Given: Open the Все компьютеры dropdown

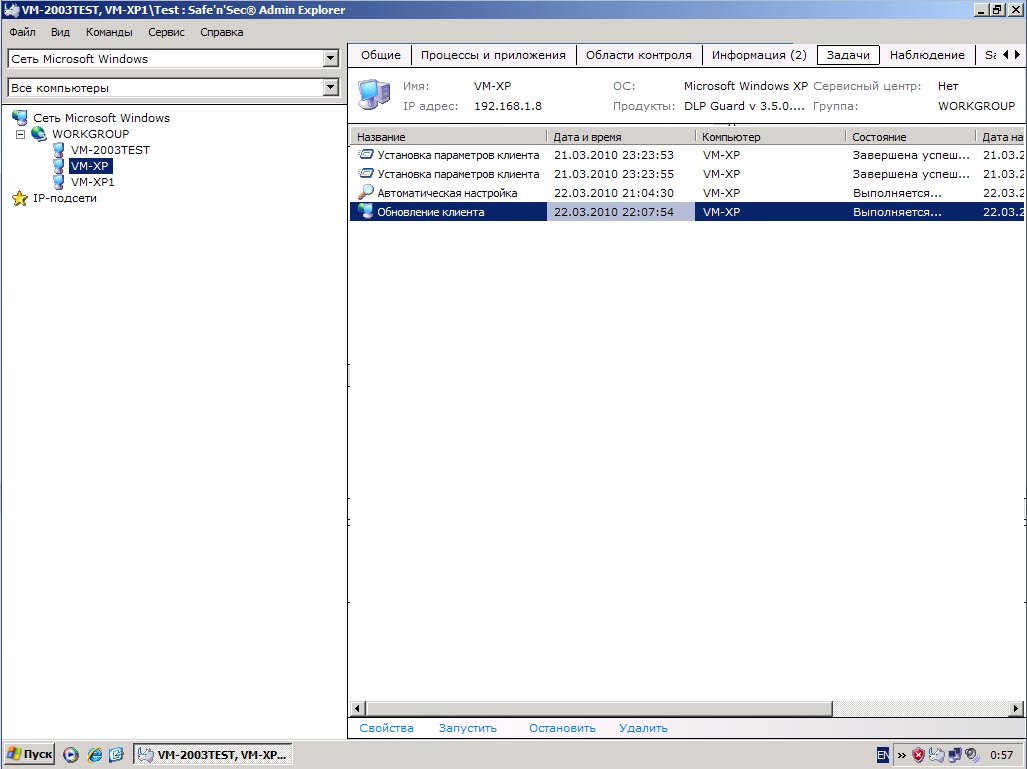Looking at the screenshot, I should 331,87.
